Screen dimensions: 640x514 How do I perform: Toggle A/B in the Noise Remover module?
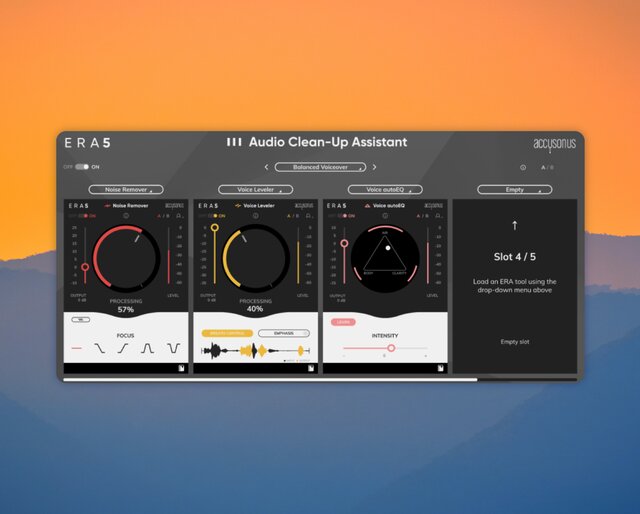click(163, 216)
